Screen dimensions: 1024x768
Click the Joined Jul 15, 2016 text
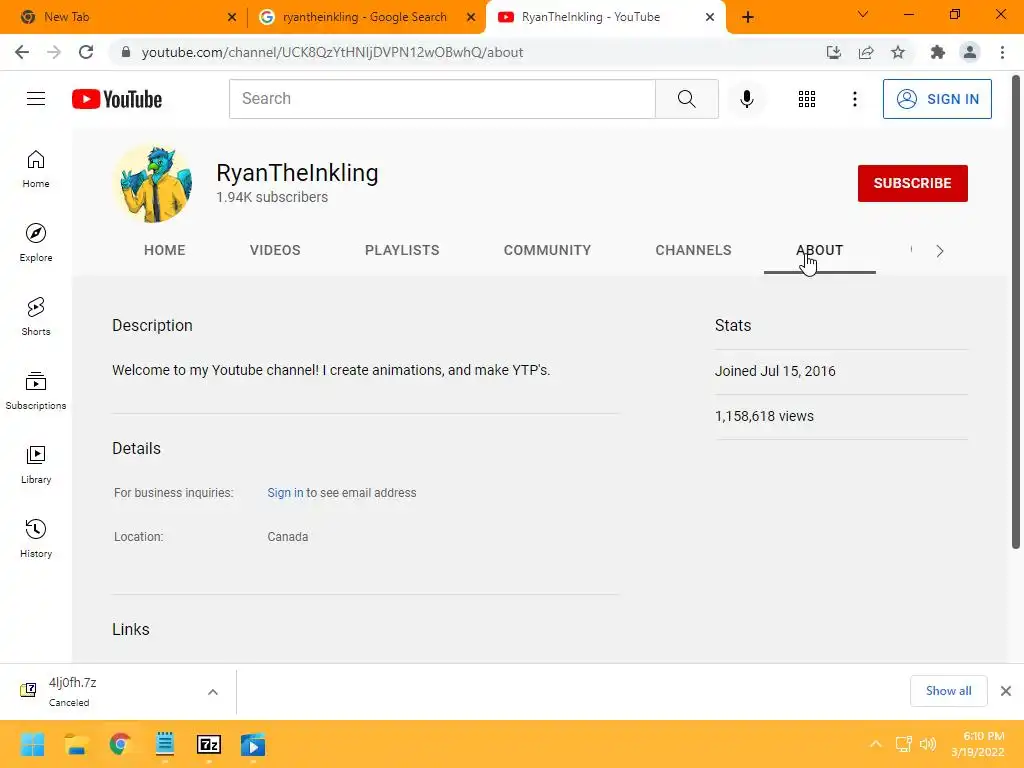pos(775,371)
